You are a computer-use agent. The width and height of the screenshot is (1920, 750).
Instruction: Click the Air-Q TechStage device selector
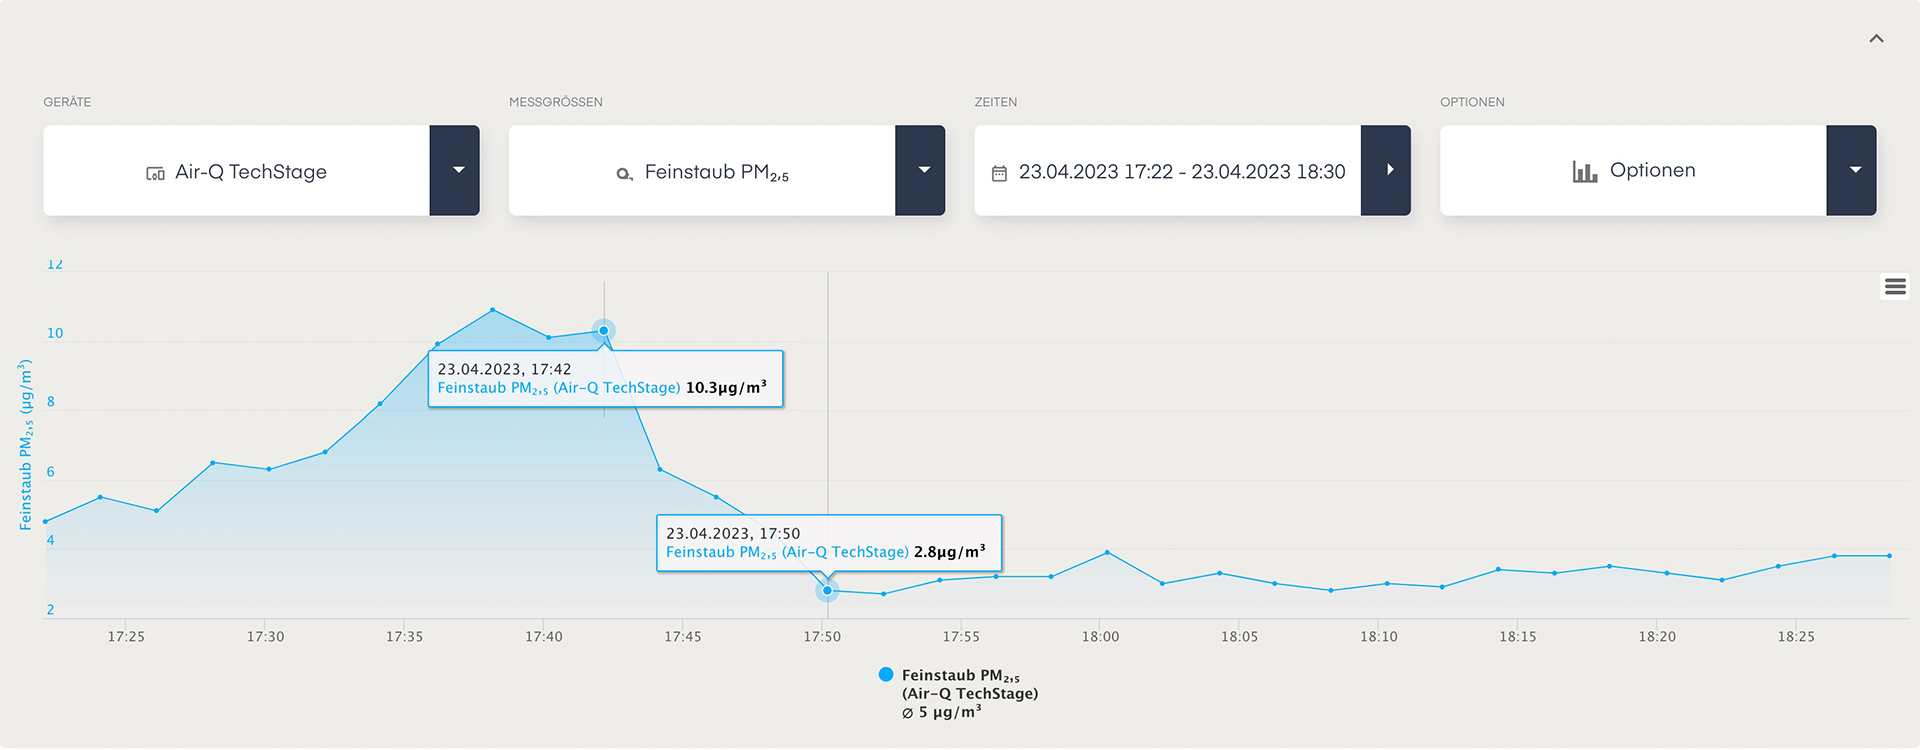[x=250, y=172]
